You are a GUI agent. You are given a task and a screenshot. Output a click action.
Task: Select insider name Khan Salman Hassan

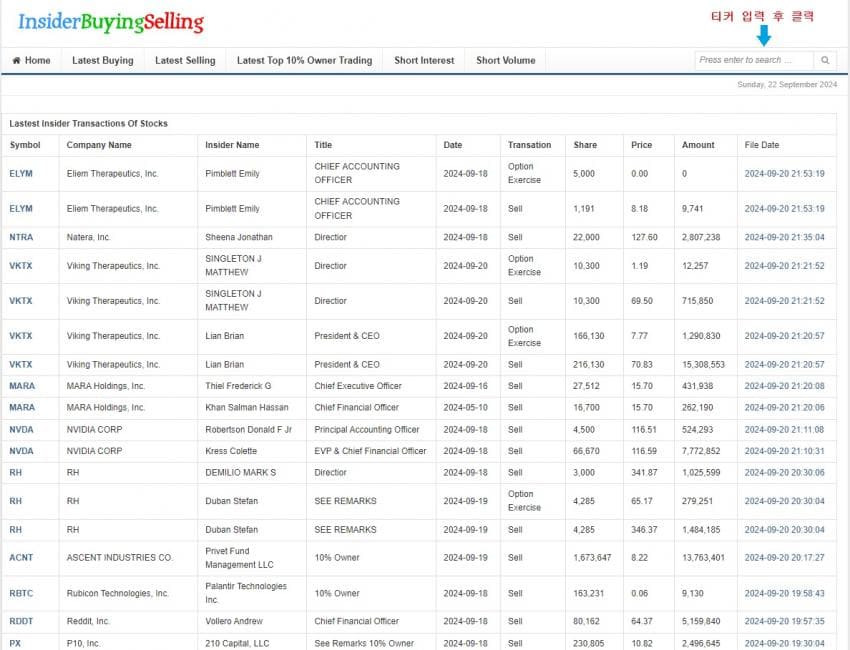pyautogui.click(x=247, y=407)
